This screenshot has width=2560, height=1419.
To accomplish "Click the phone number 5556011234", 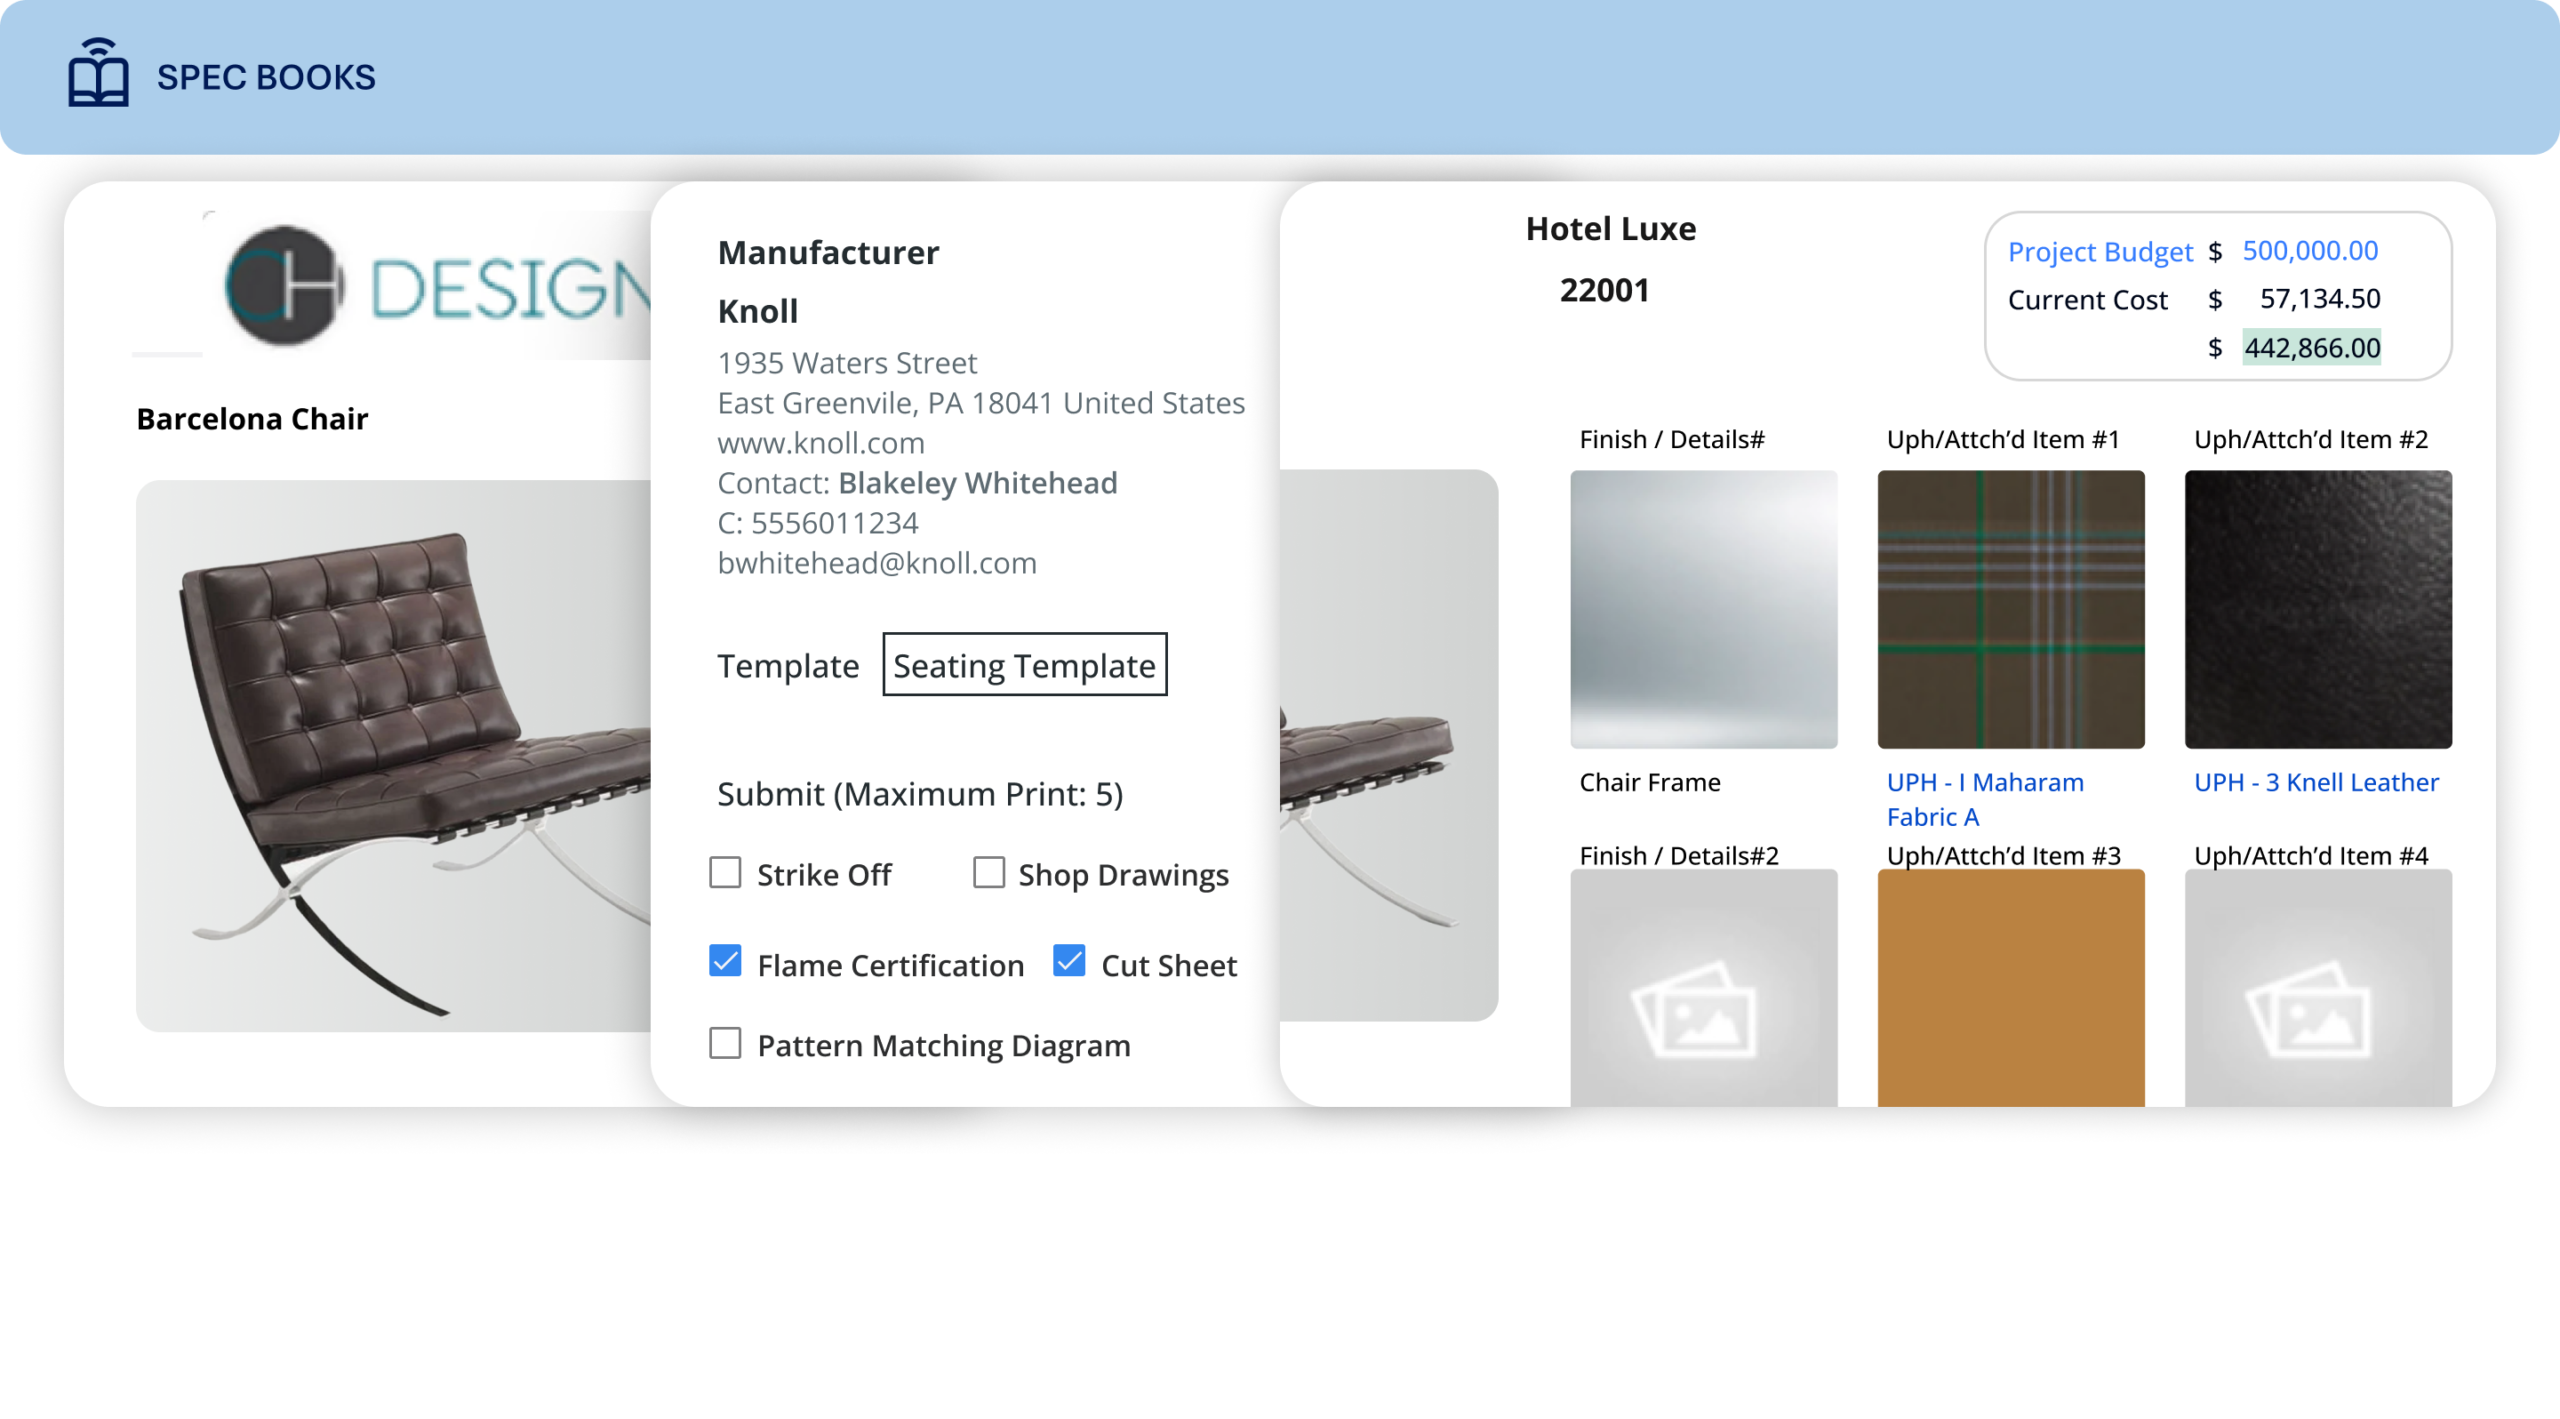I will tap(834, 523).
